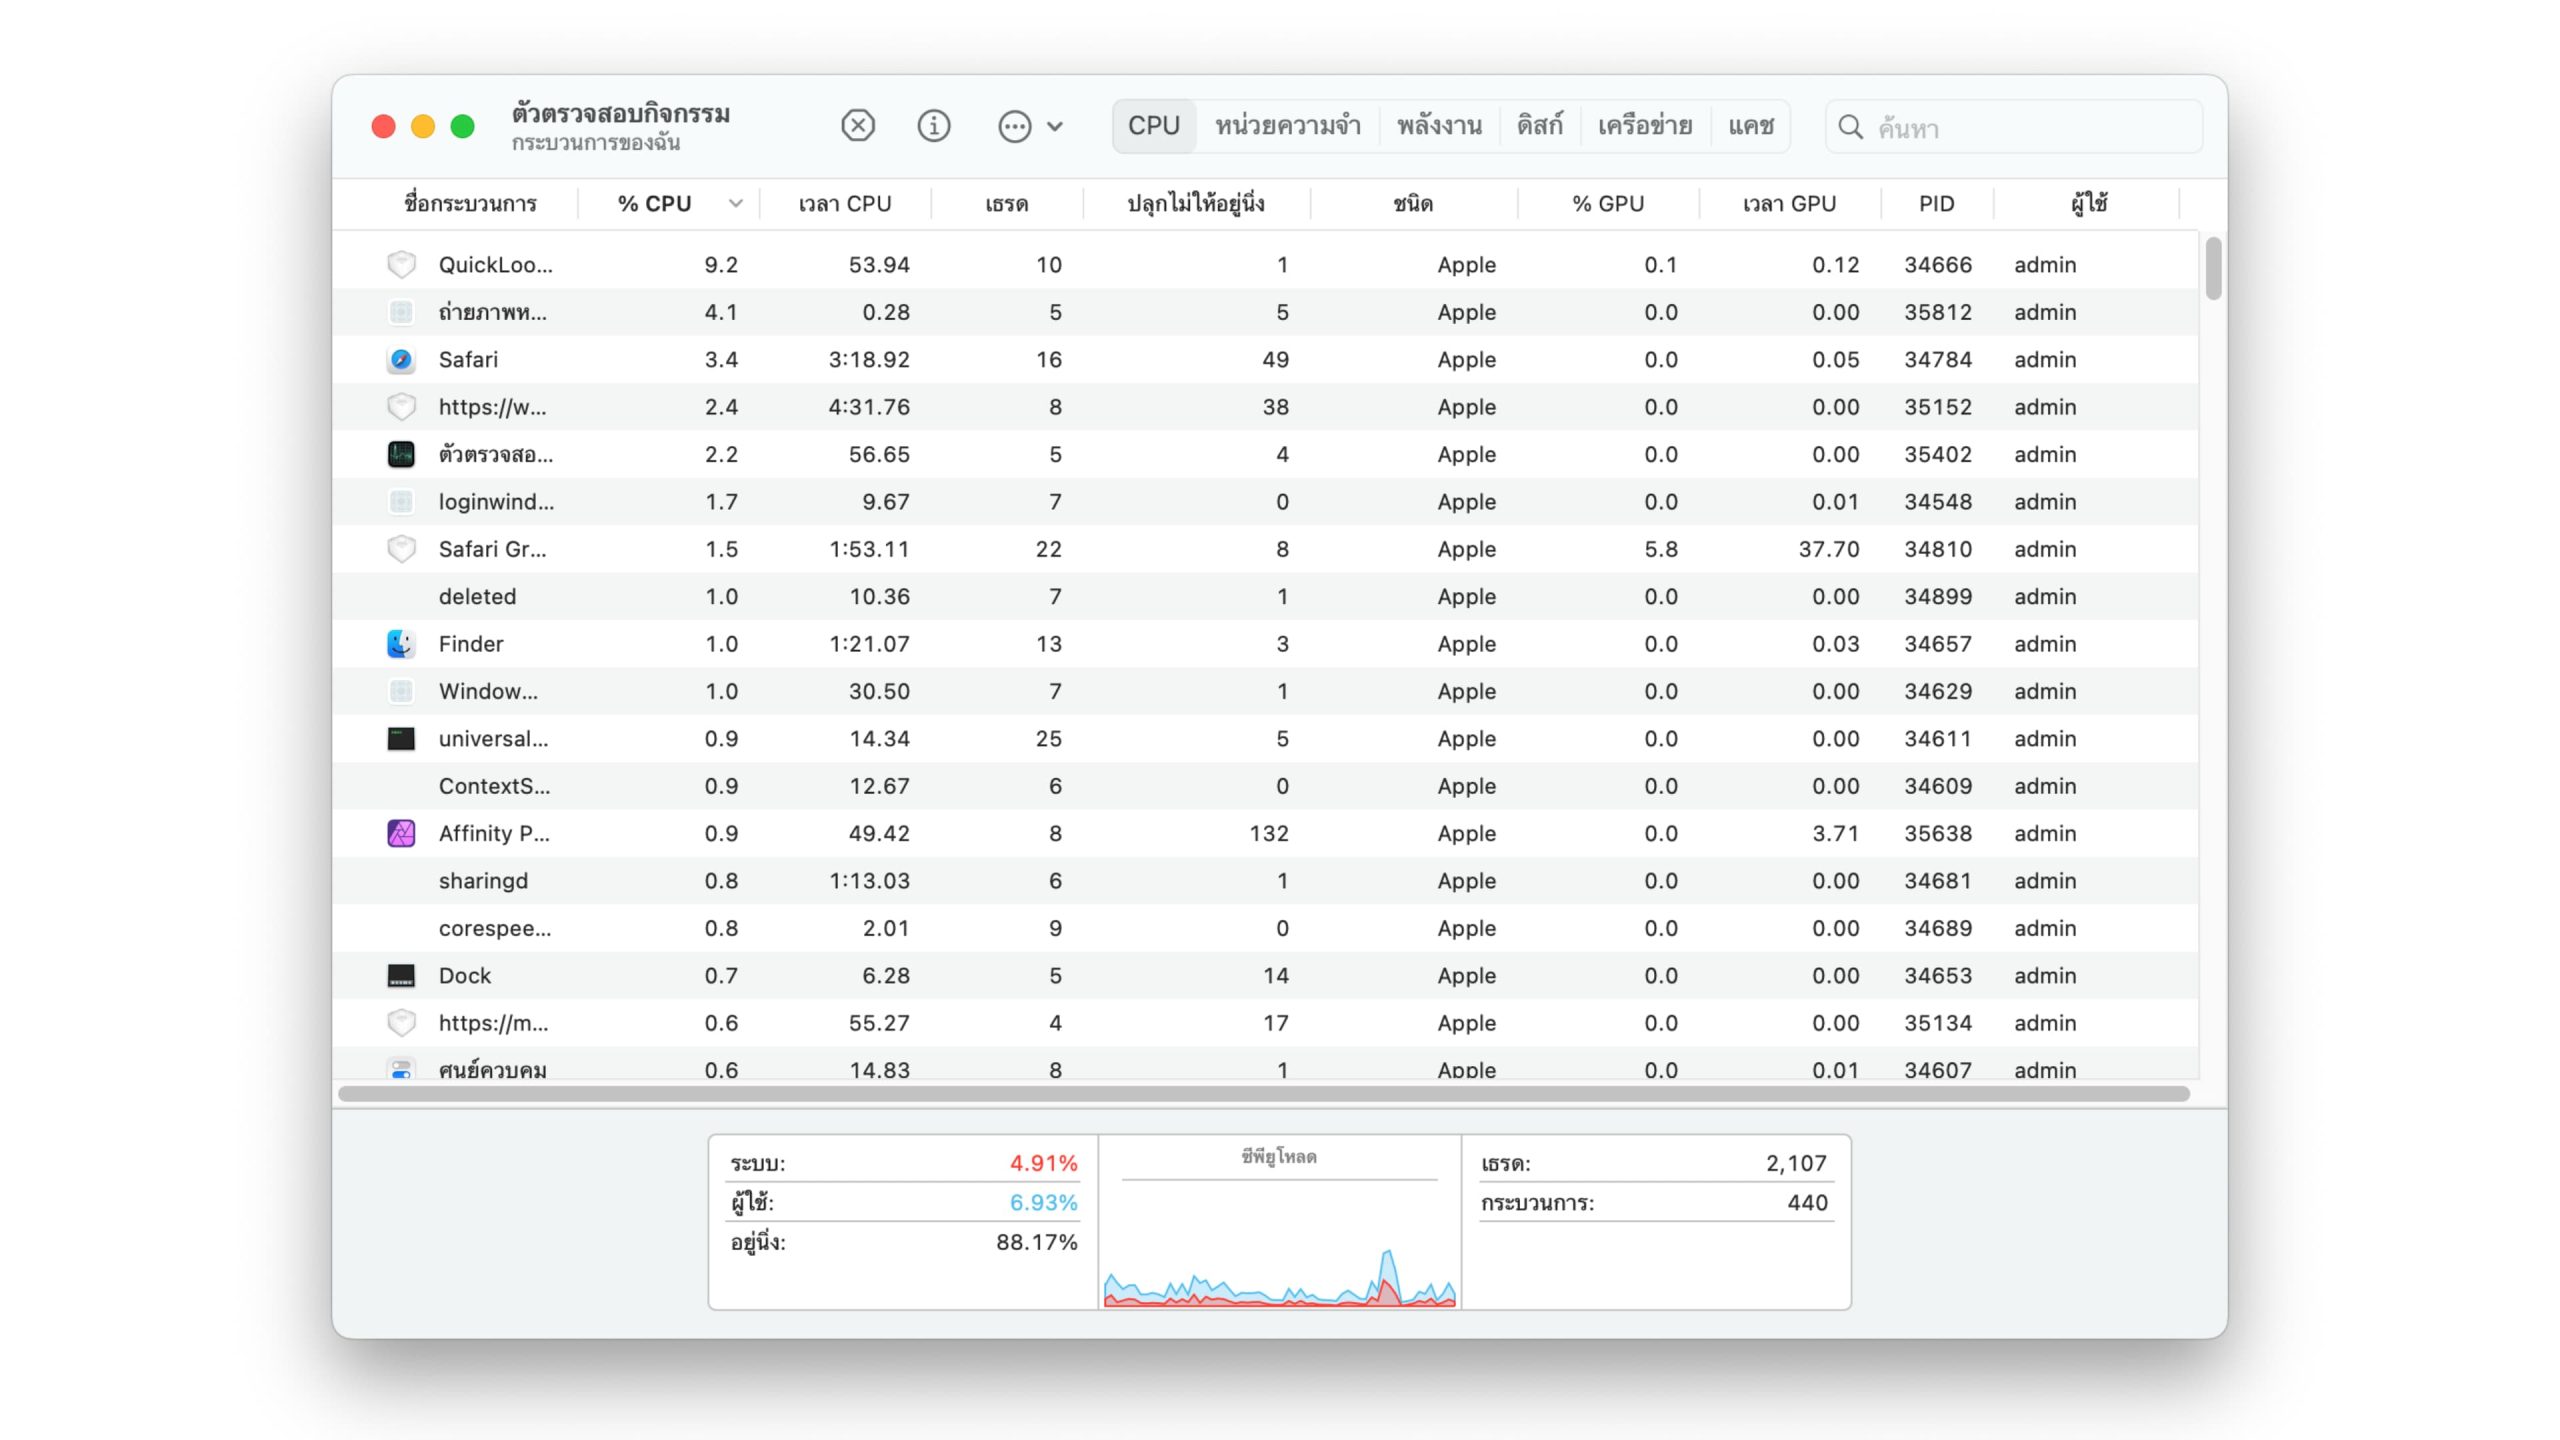
Task: Click the horizontal scrollbar below process list
Action: [1262, 1094]
